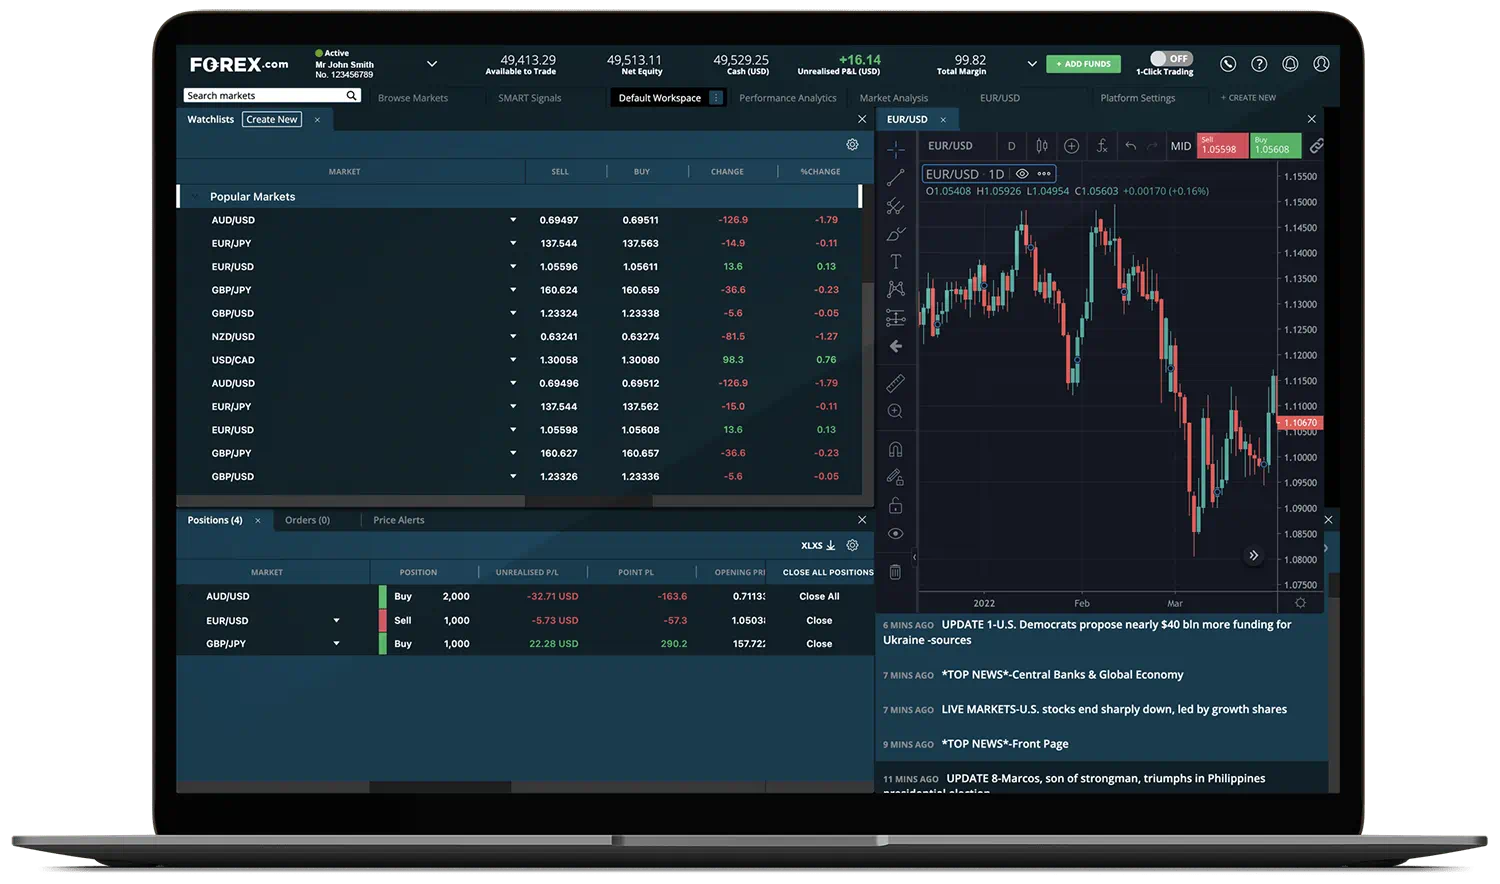Open the account summary dropdown near Total Margin
Image resolution: width=1500 pixels, height=884 pixels.
click(x=1031, y=63)
